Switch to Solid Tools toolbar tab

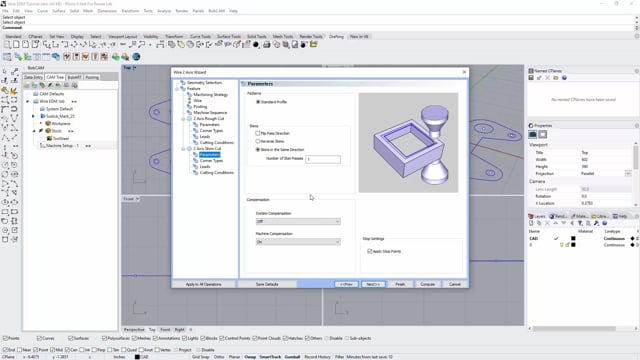click(257, 37)
